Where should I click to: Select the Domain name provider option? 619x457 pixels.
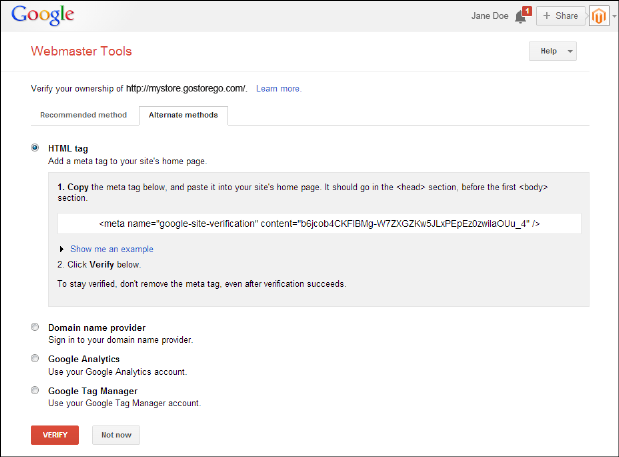point(36,327)
